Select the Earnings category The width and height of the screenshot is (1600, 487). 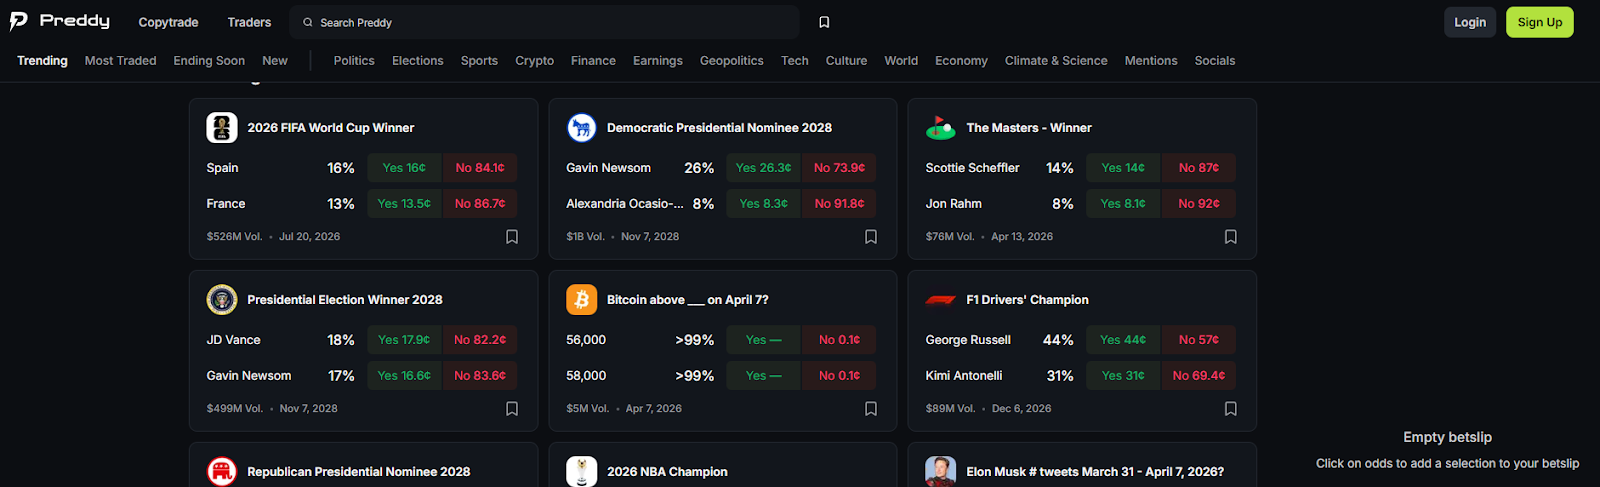point(658,61)
